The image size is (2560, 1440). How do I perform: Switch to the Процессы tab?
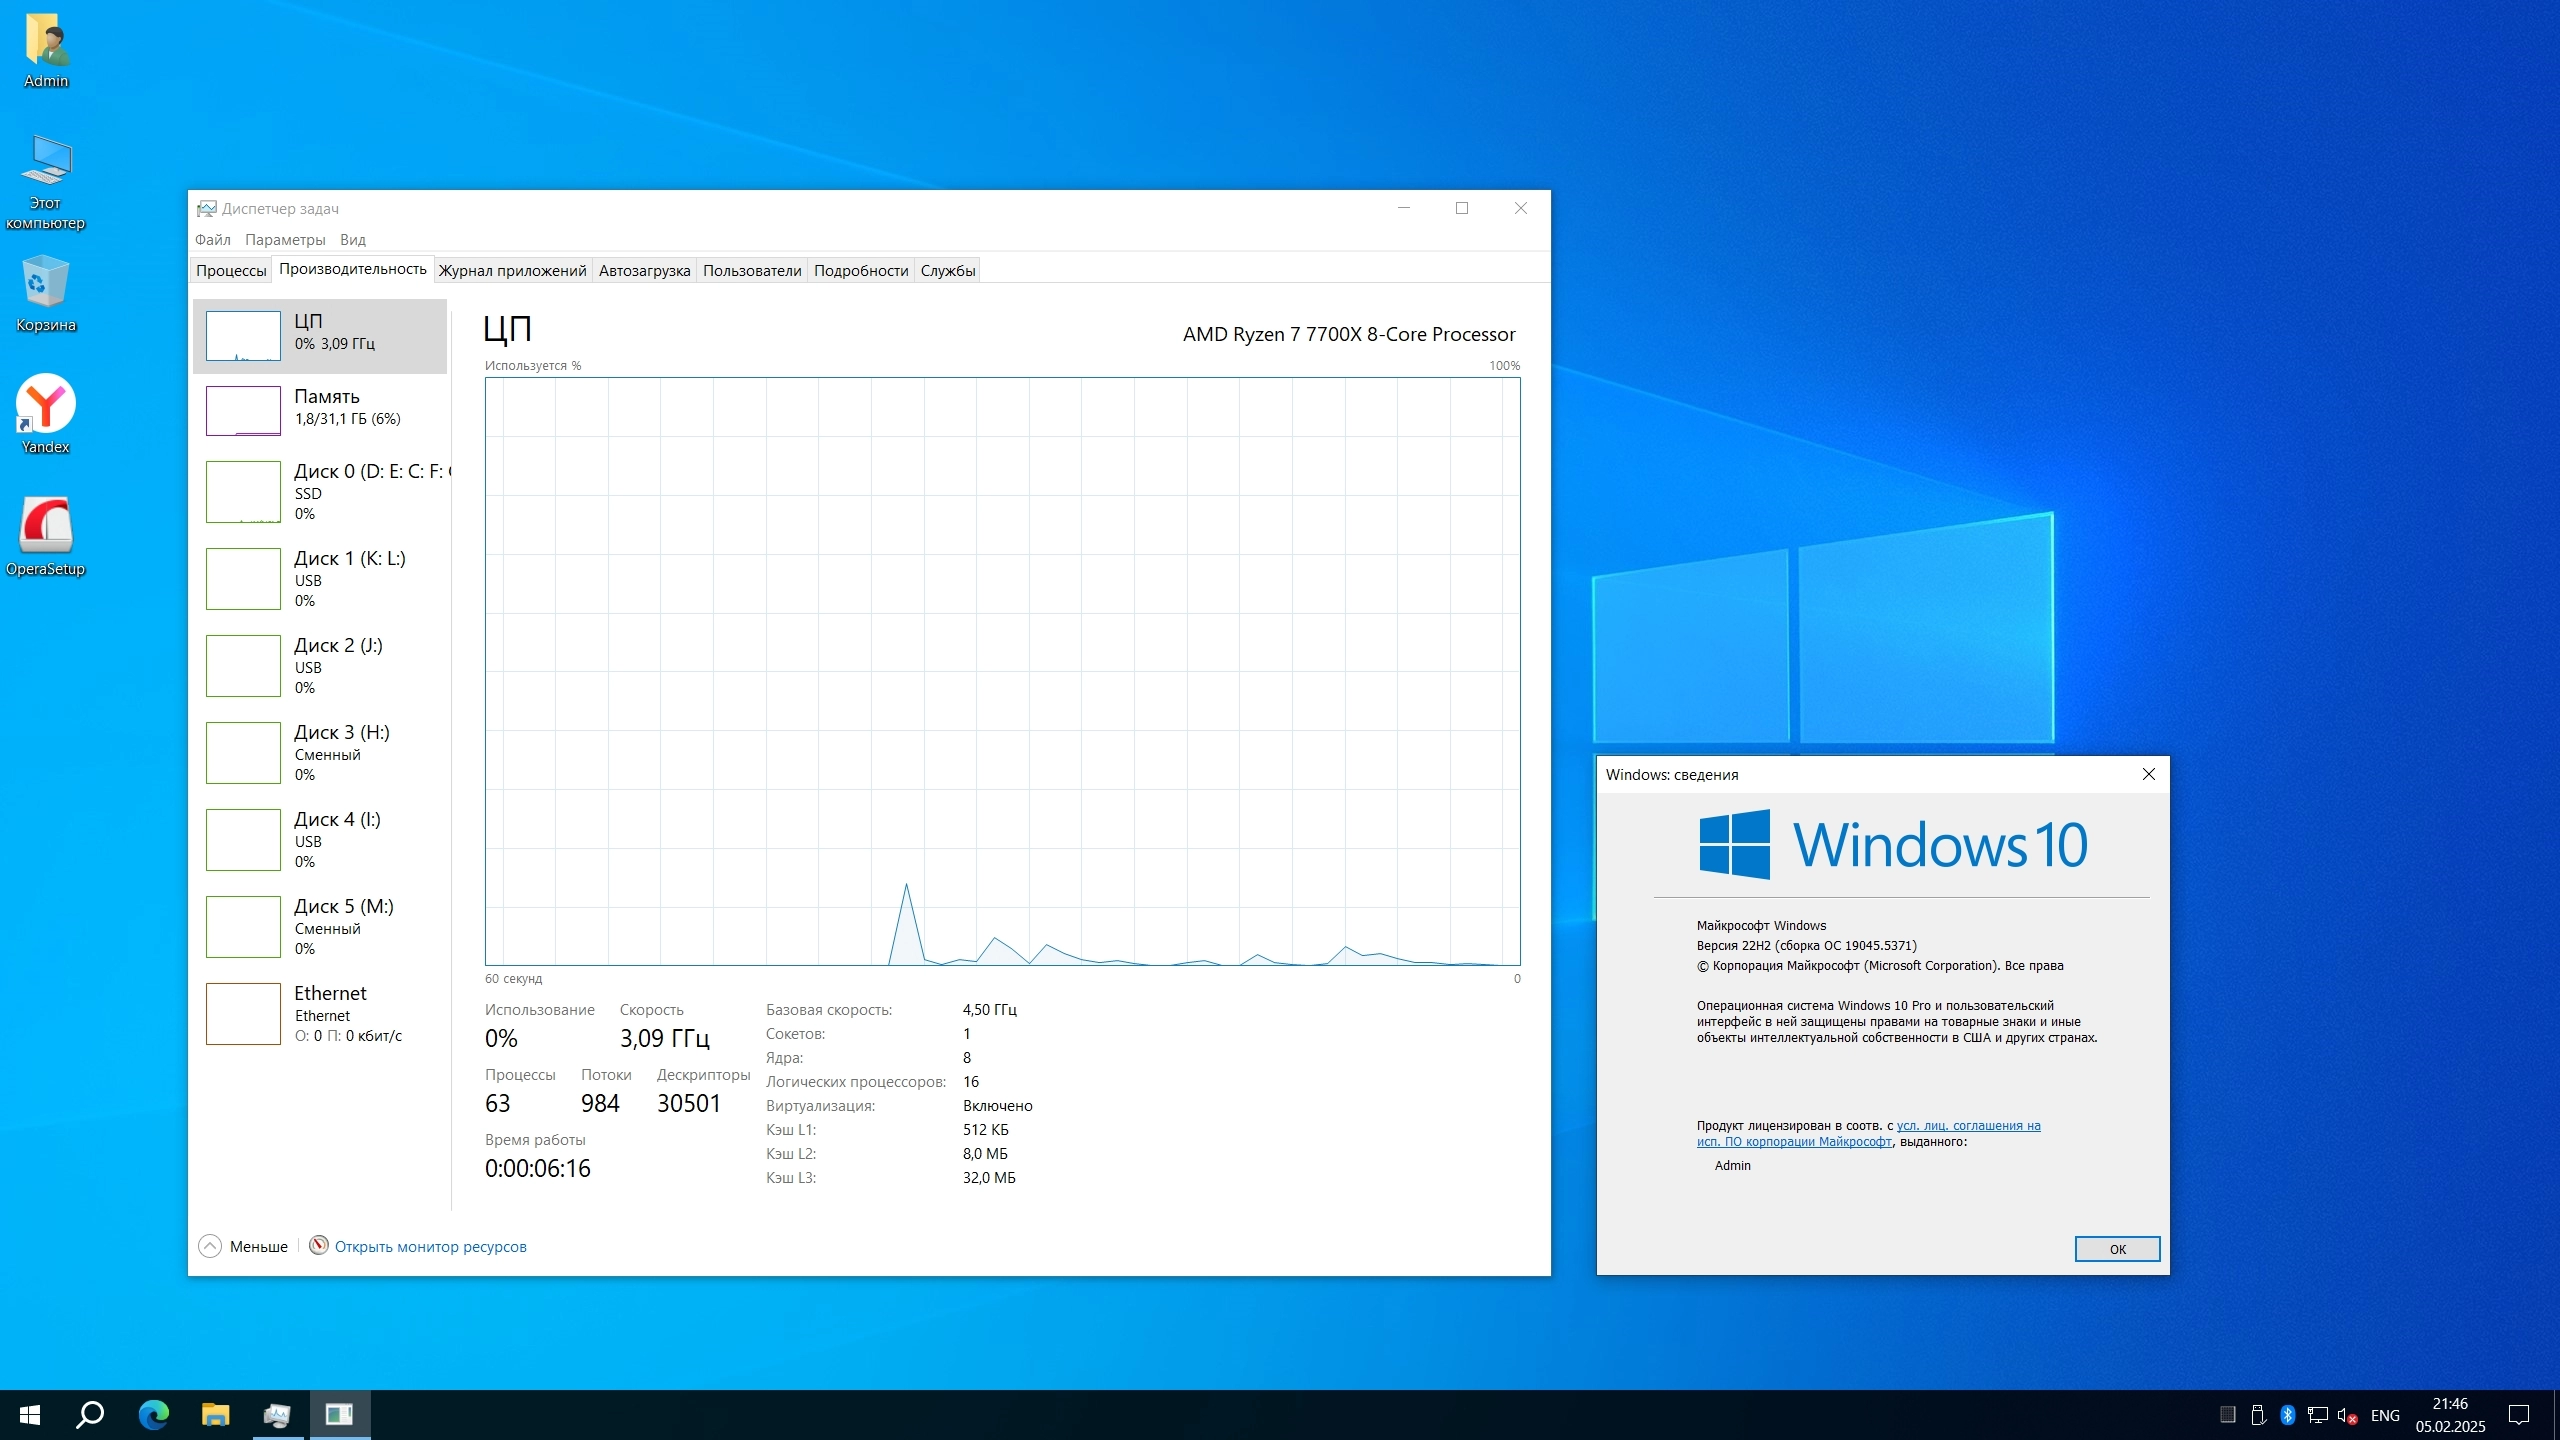[231, 271]
